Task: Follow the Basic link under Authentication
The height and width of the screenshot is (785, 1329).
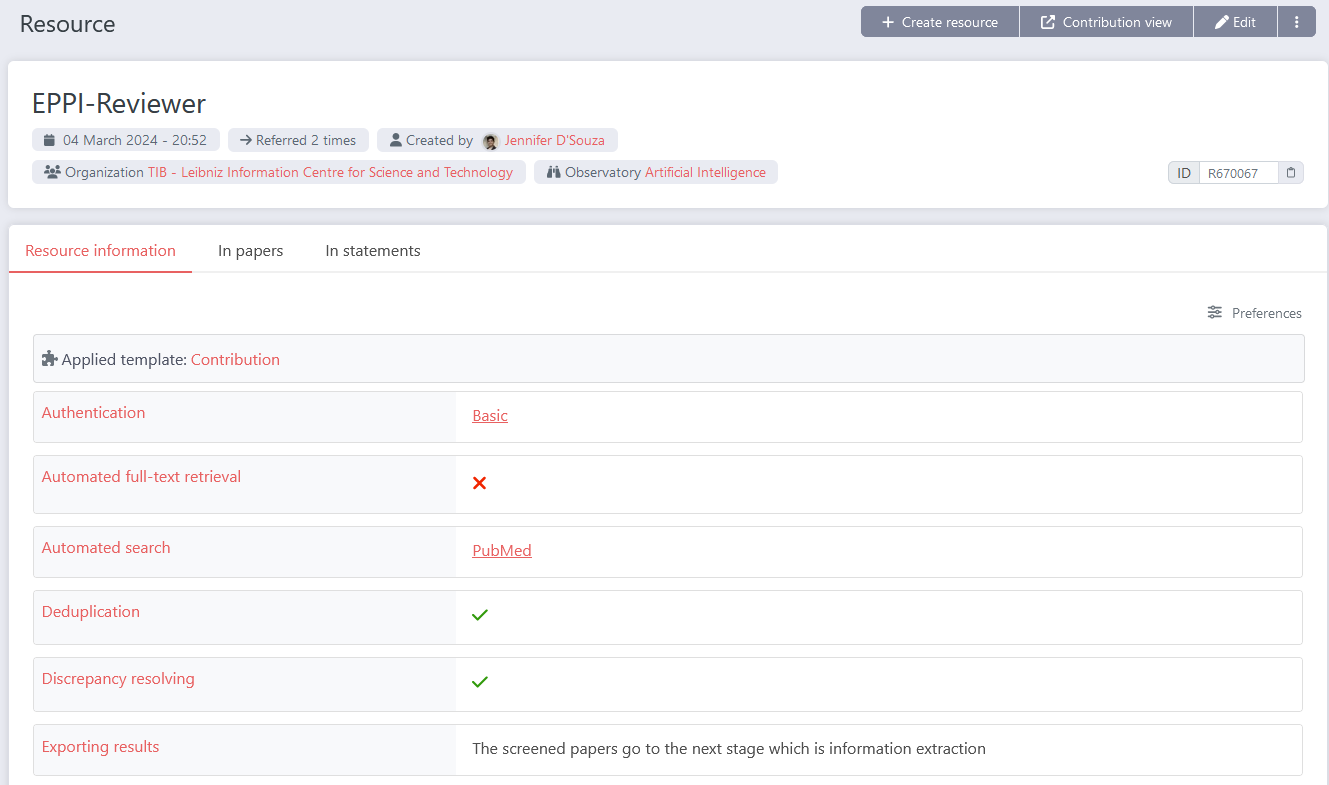Action: [x=489, y=415]
